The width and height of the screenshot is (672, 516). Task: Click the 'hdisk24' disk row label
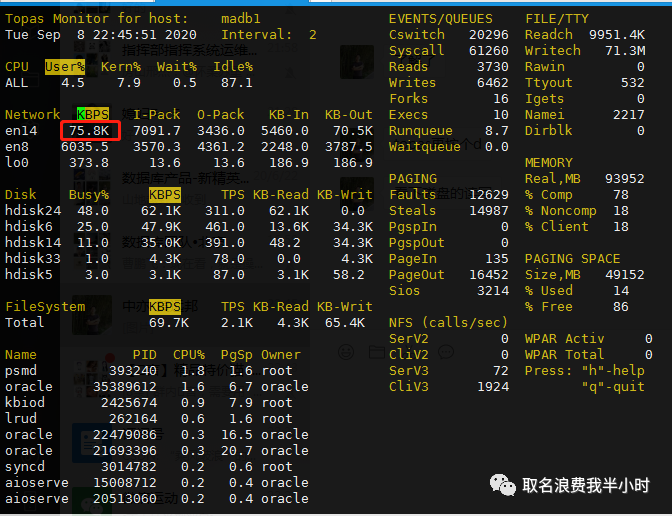pyautogui.click(x=33, y=211)
